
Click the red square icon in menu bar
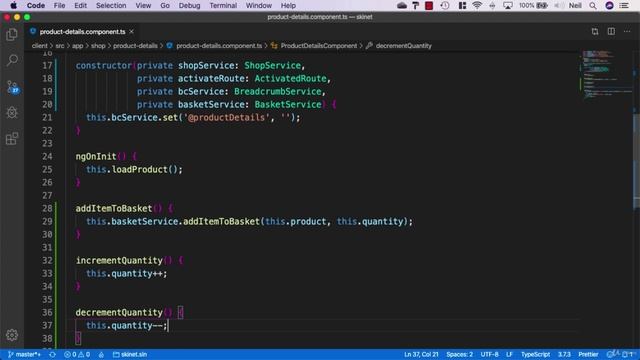[429, 6]
